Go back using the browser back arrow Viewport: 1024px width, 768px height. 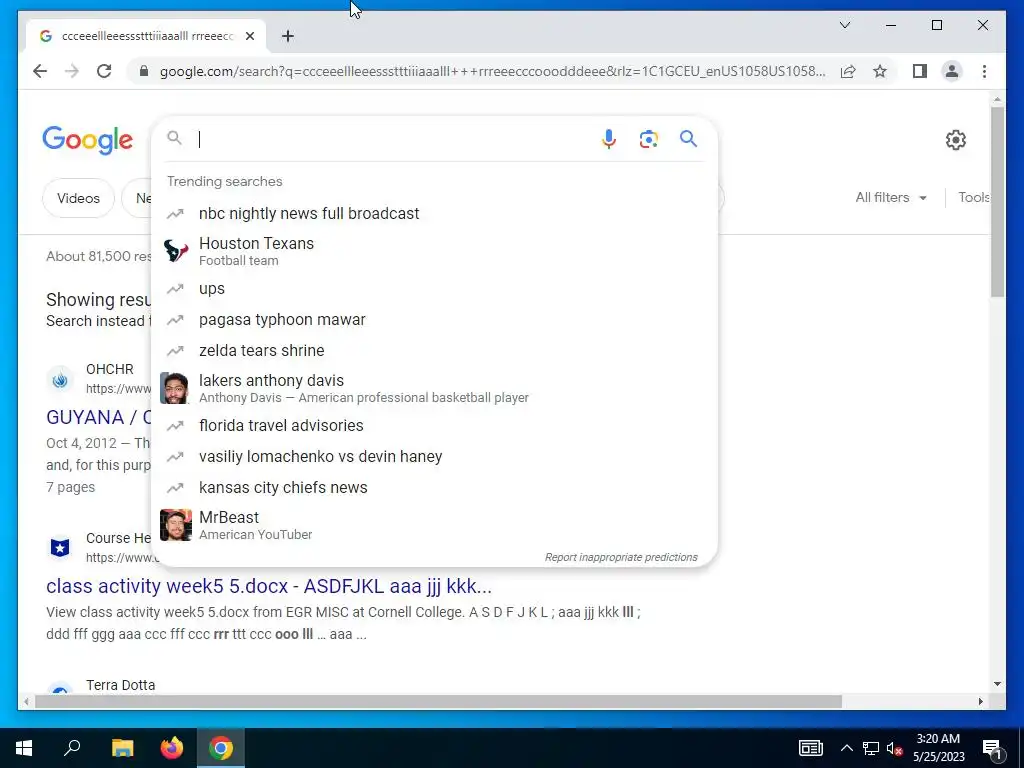[40, 71]
